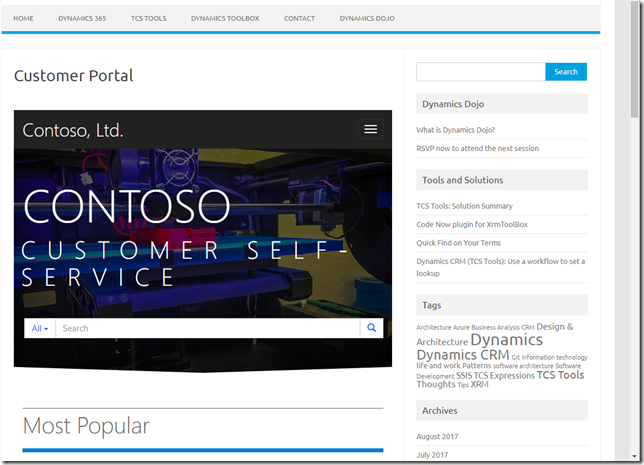Click the Contoso portal Search field
This screenshot has width=644, height=465.
click(x=208, y=328)
